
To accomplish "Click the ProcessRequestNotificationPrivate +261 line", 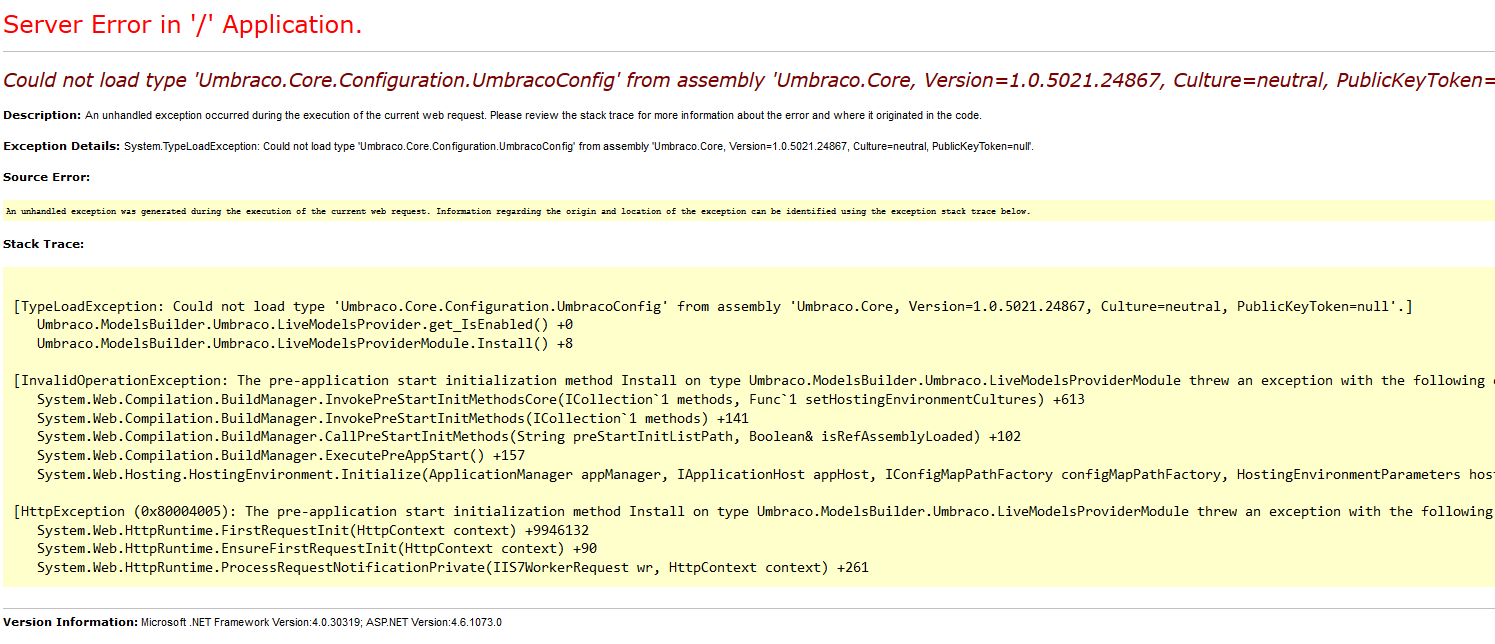I will (452, 567).
